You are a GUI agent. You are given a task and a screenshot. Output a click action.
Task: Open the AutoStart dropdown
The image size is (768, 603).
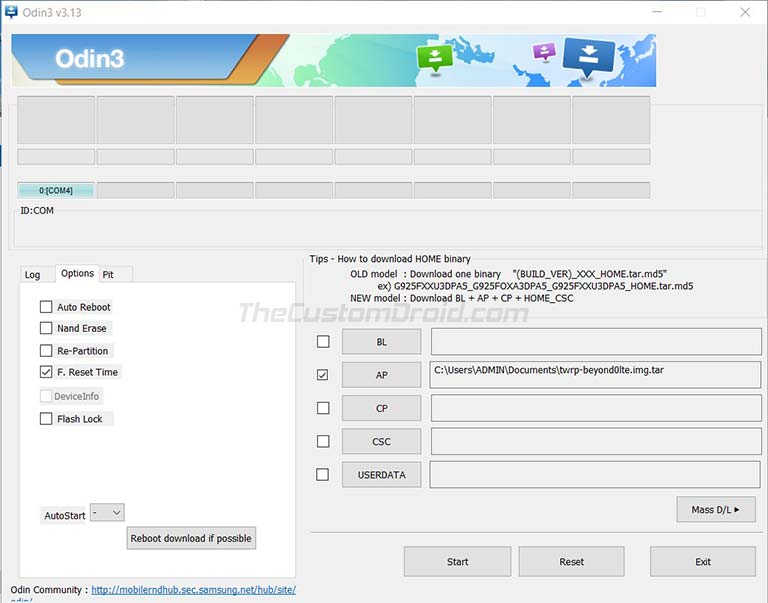107,513
